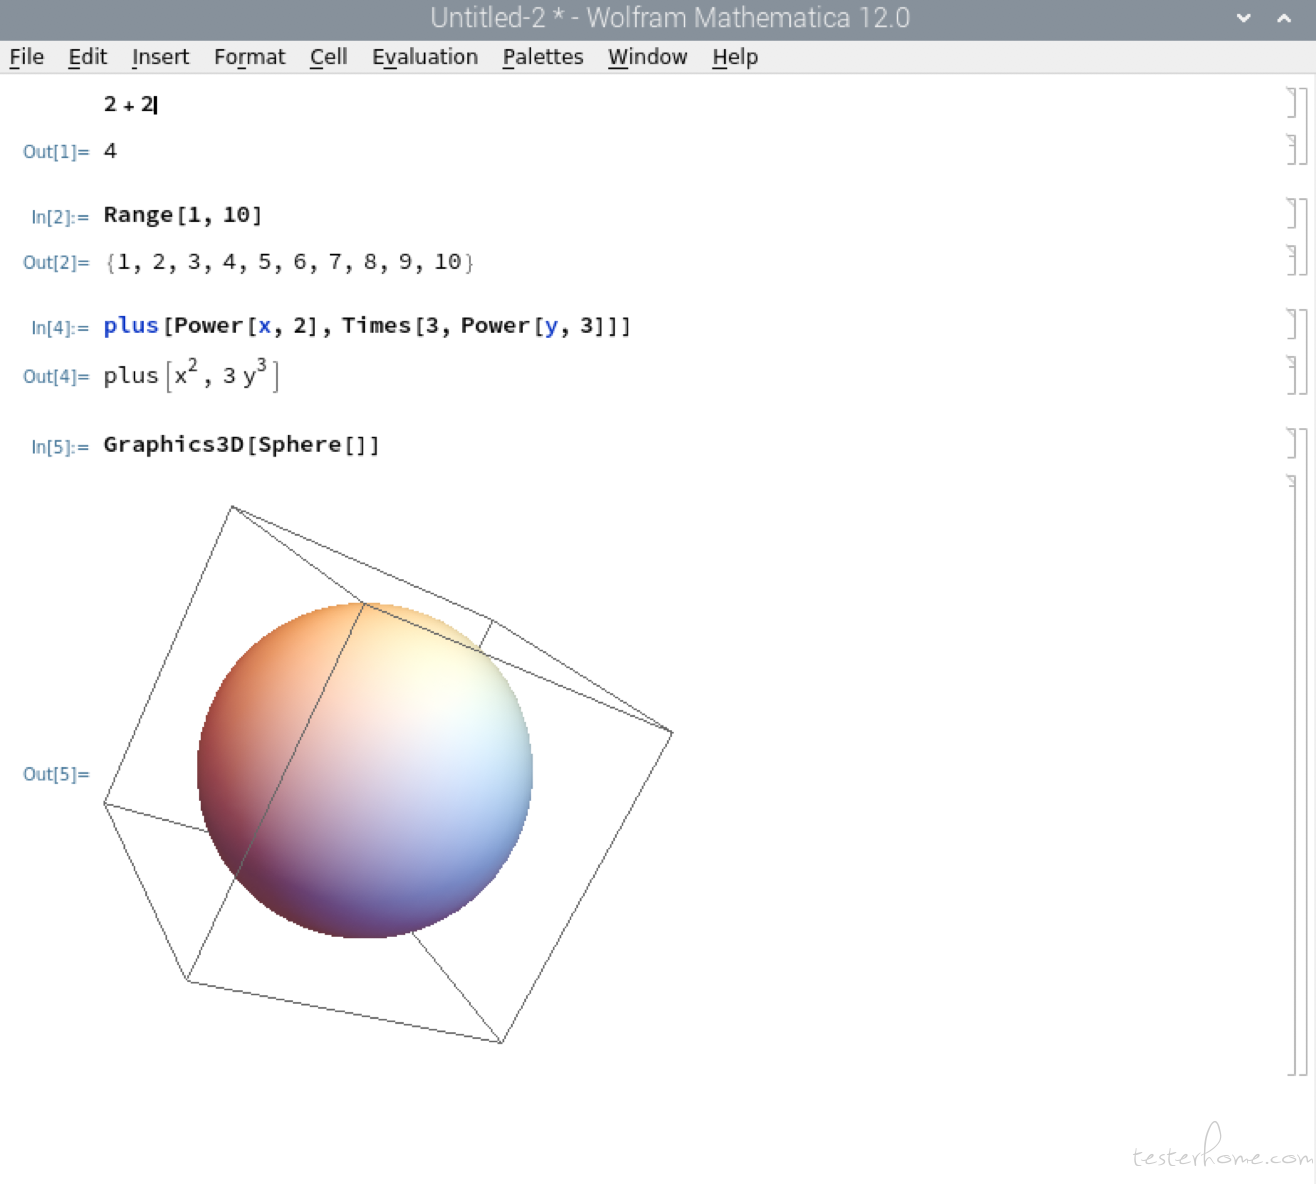Open the Help menu
This screenshot has height=1184, width=1316.
pyautogui.click(x=735, y=57)
